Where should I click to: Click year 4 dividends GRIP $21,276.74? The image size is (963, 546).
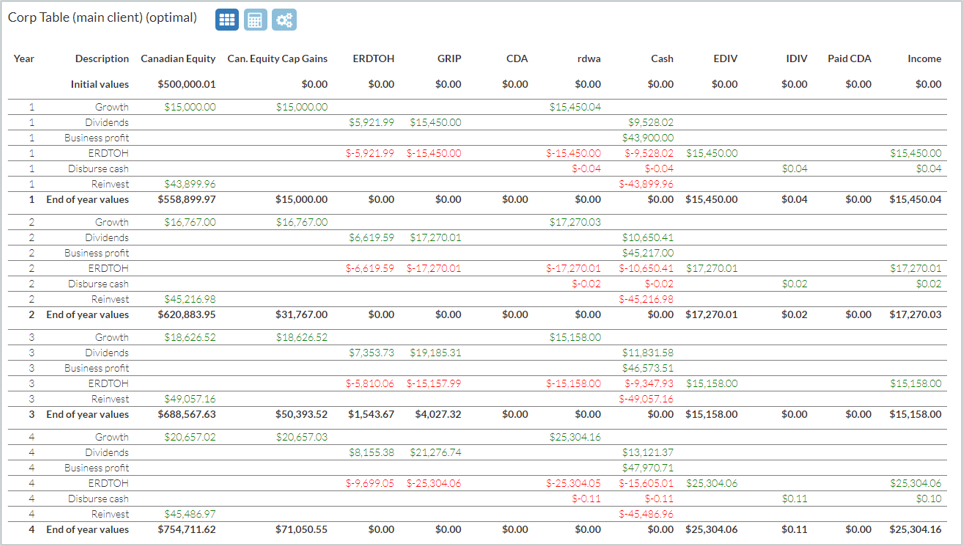click(x=435, y=453)
